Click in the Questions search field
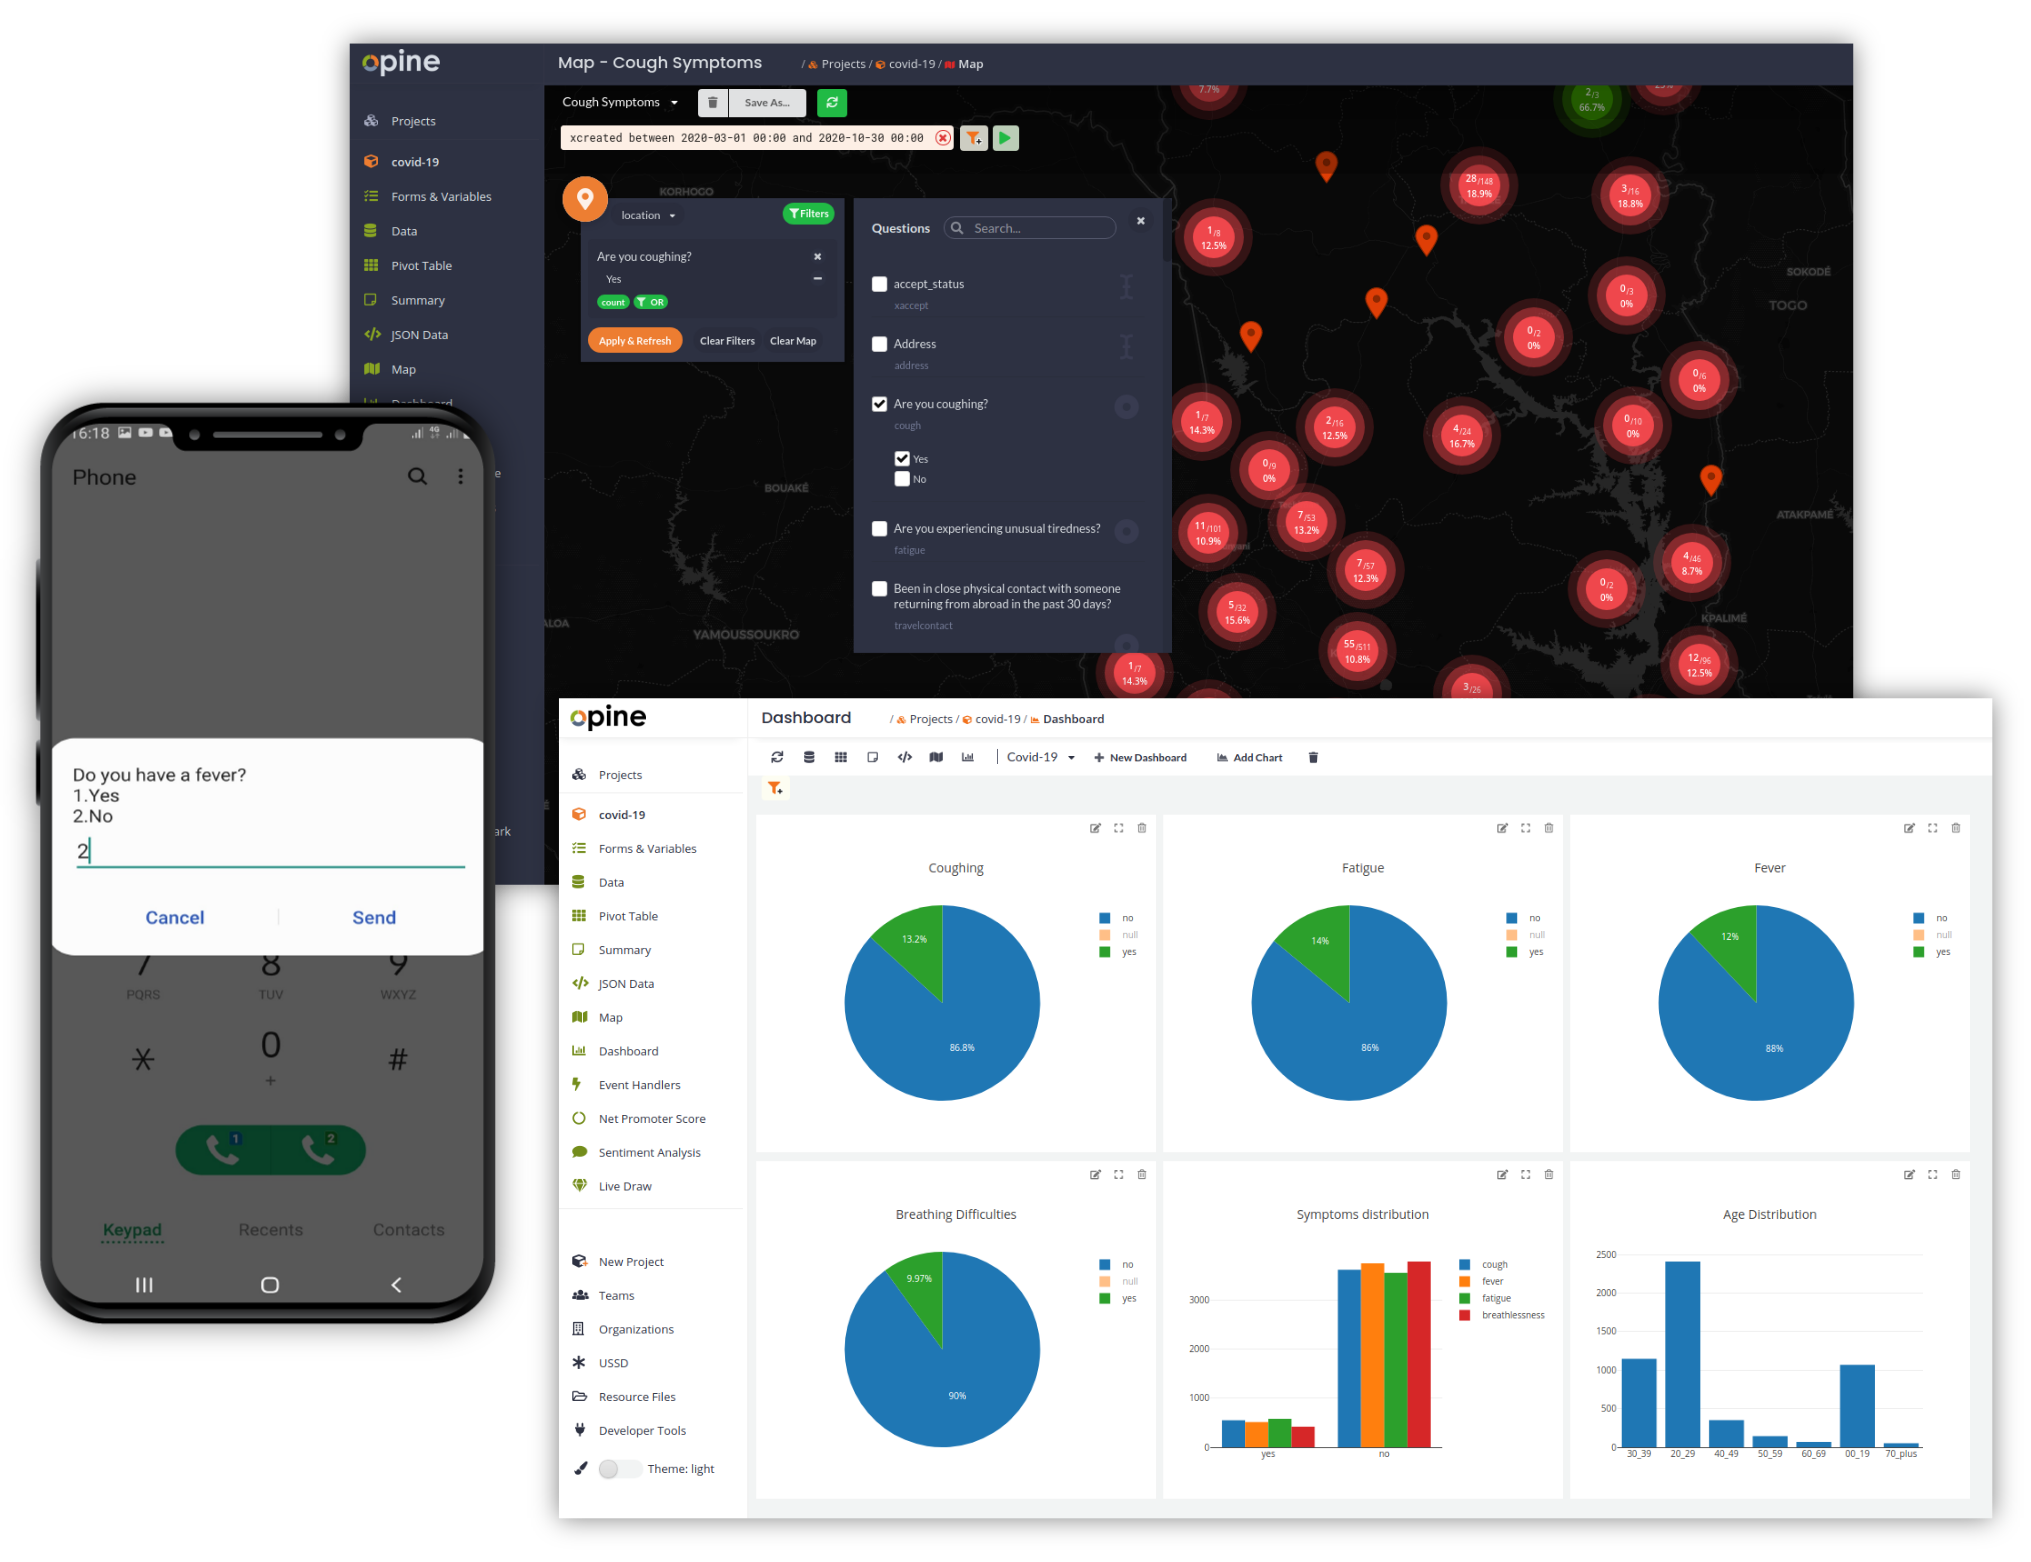 click(x=1038, y=228)
